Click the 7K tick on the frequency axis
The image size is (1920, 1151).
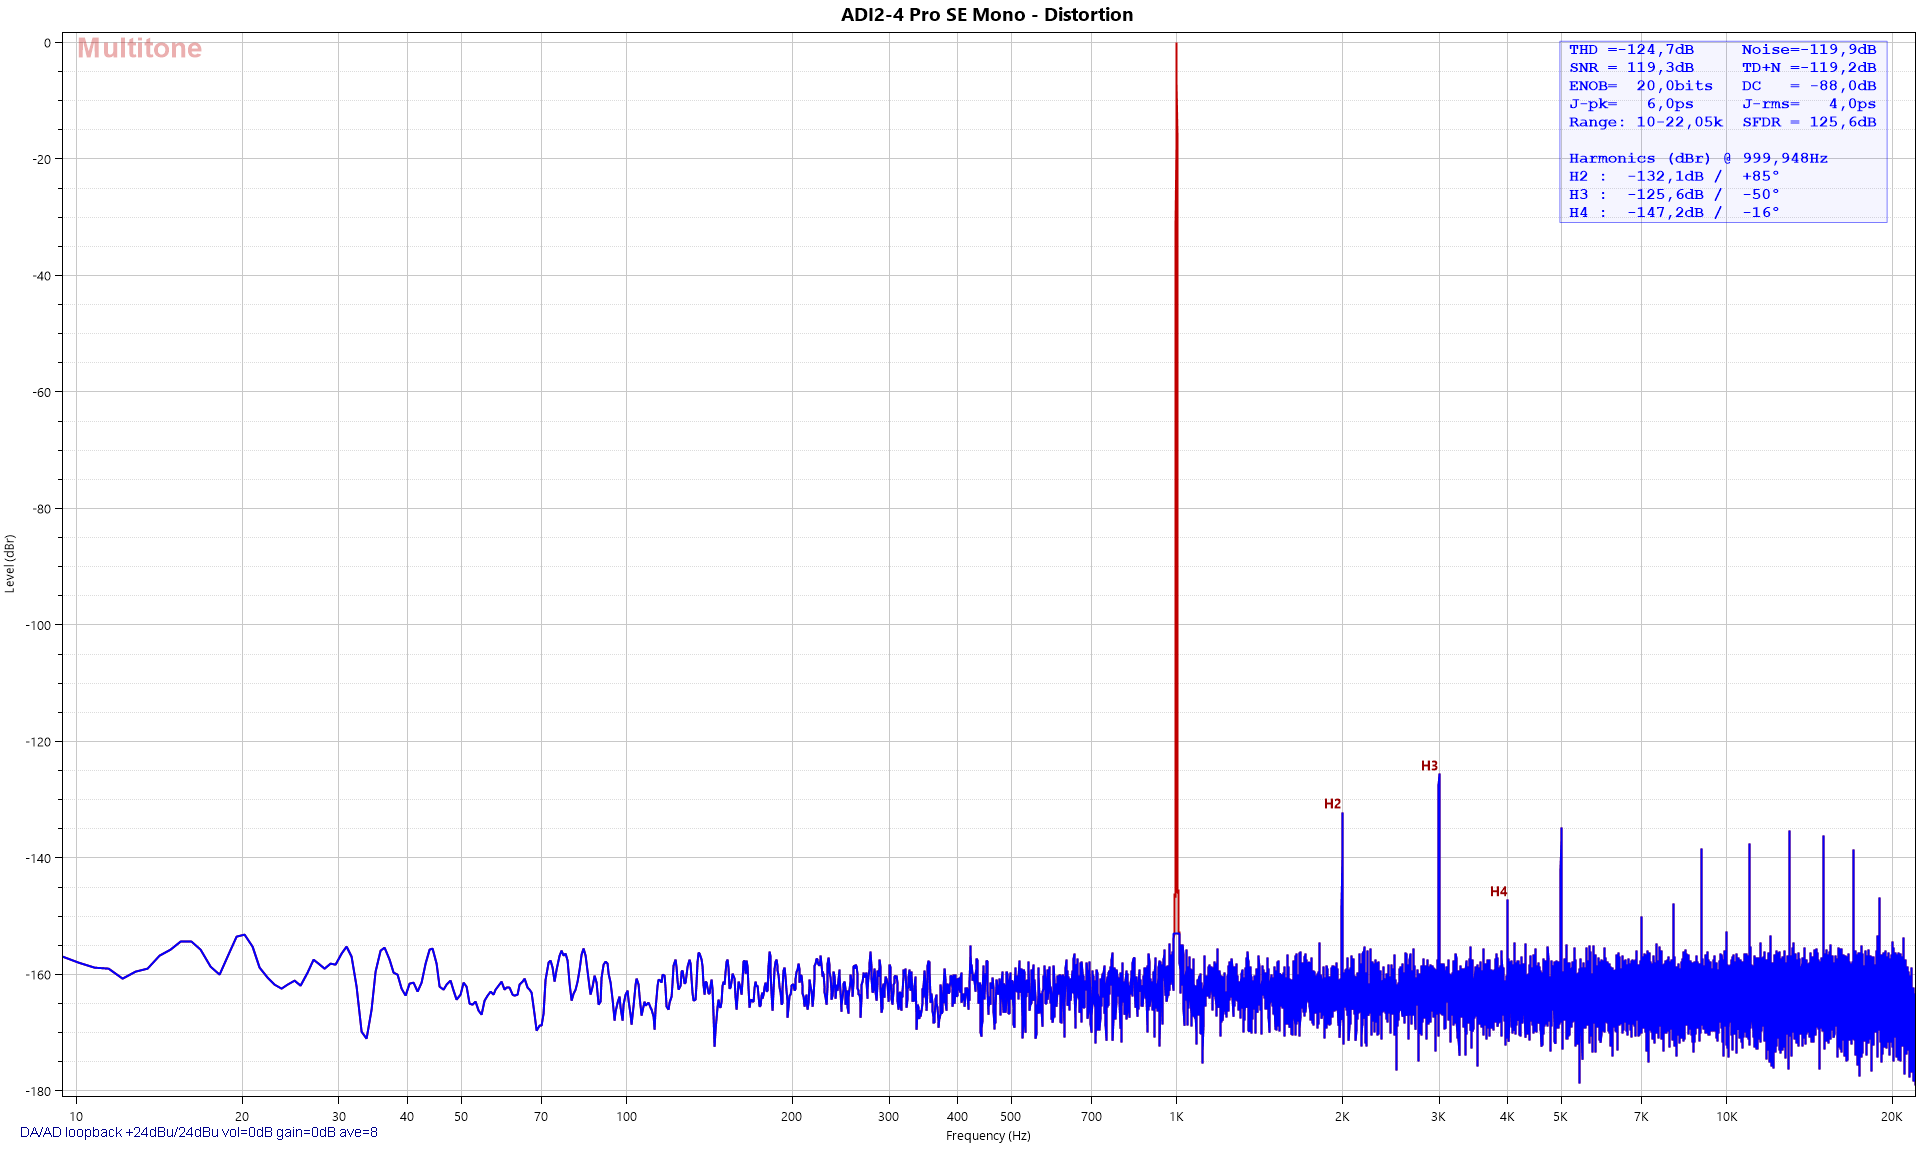point(1641,1117)
